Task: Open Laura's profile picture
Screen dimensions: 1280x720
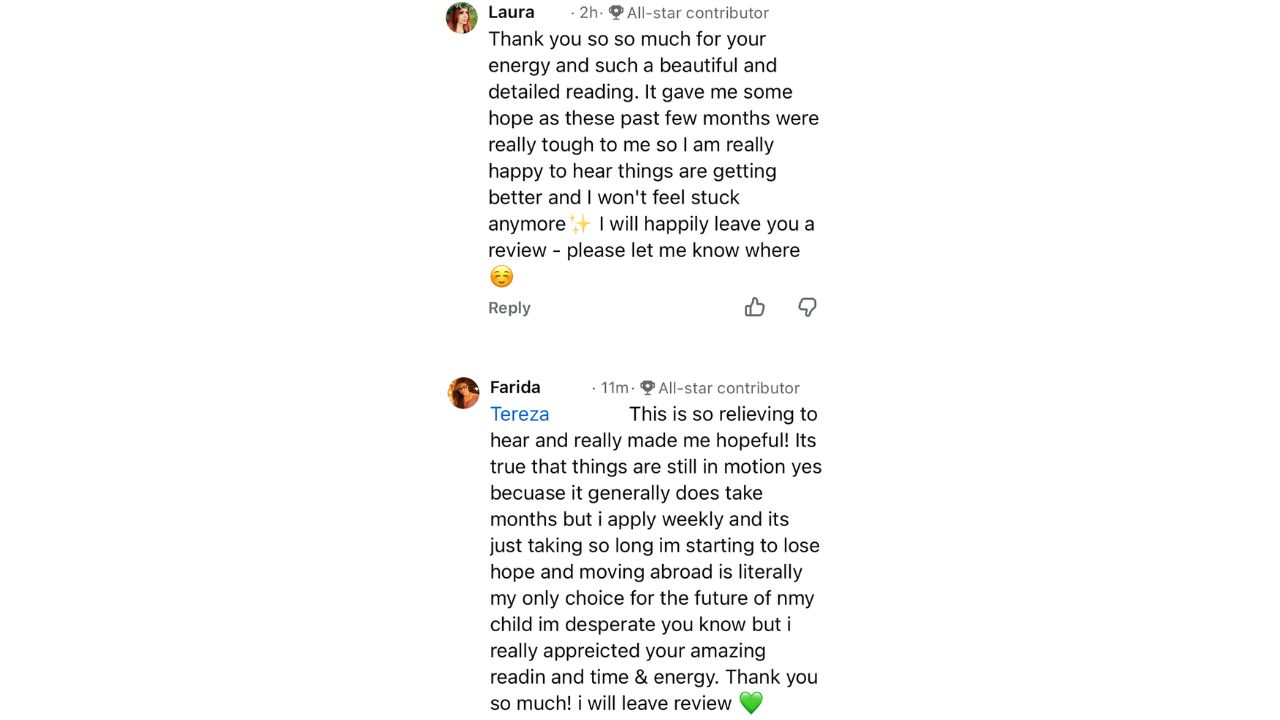Action: (x=462, y=18)
